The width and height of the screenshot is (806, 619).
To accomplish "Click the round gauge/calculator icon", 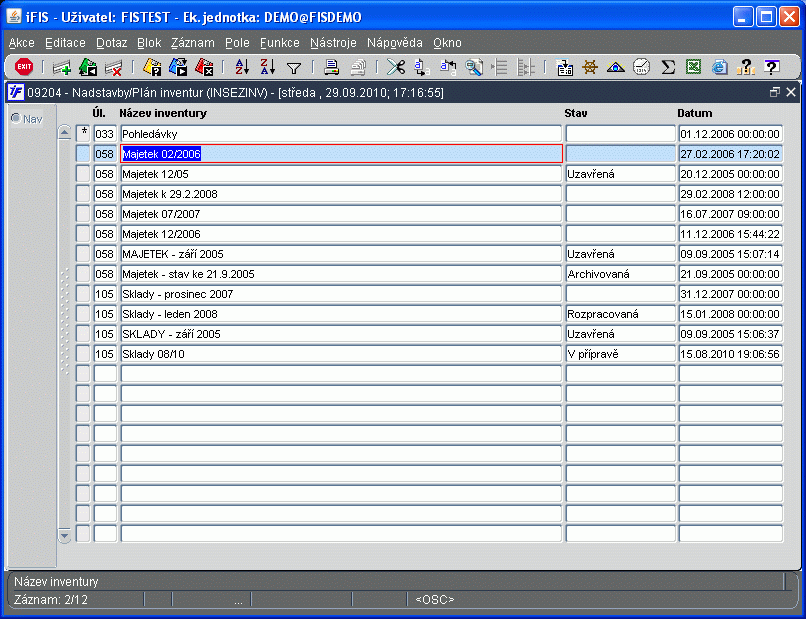I will click(x=642, y=67).
